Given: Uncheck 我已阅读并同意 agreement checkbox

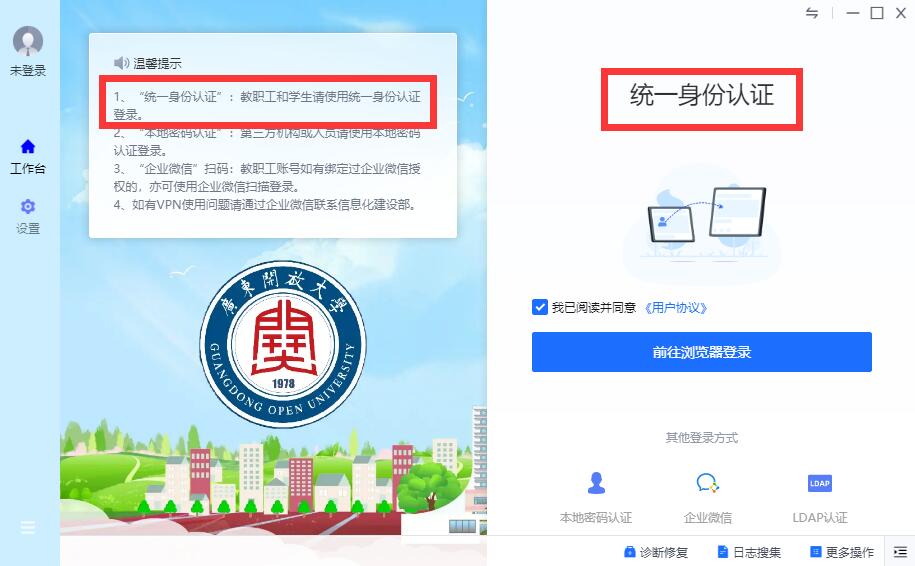Looking at the screenshot, I should (540, 307).
